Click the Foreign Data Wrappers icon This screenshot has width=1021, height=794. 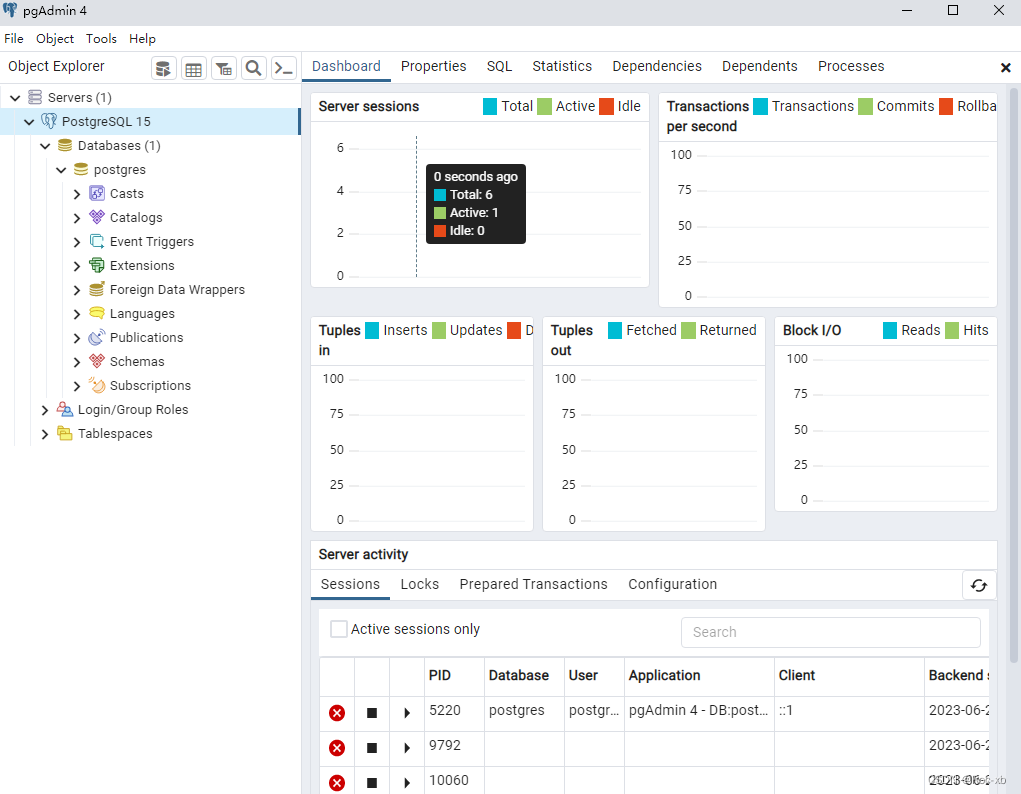click(x=96, y=289)
